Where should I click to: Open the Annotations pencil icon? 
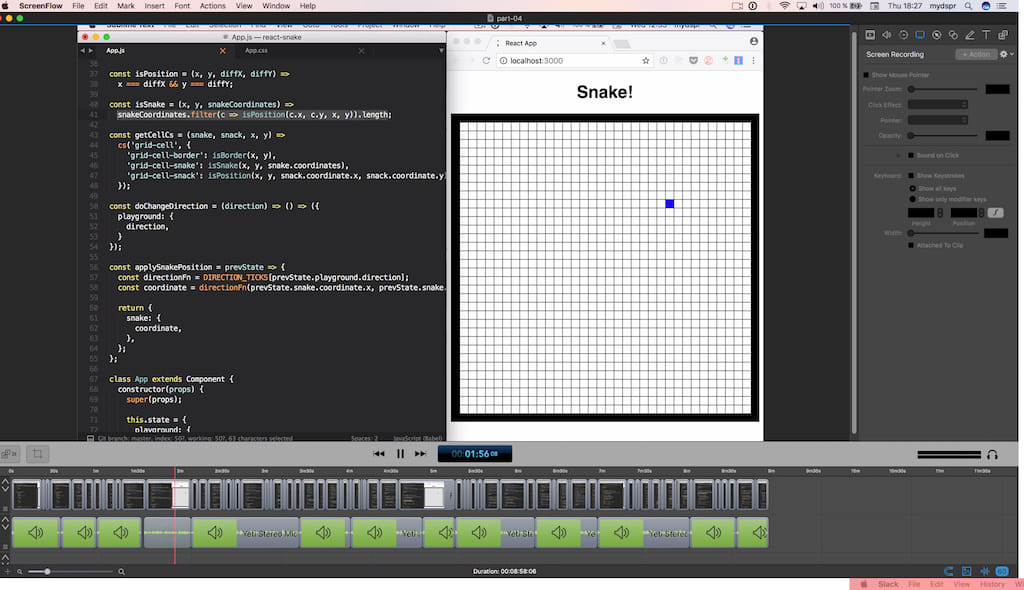point(971,34)
